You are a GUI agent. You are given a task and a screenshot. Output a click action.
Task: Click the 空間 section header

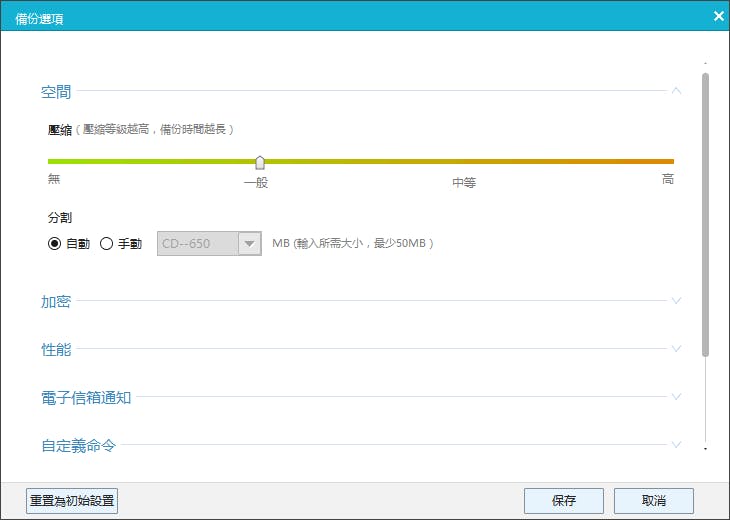pos(56,92)
